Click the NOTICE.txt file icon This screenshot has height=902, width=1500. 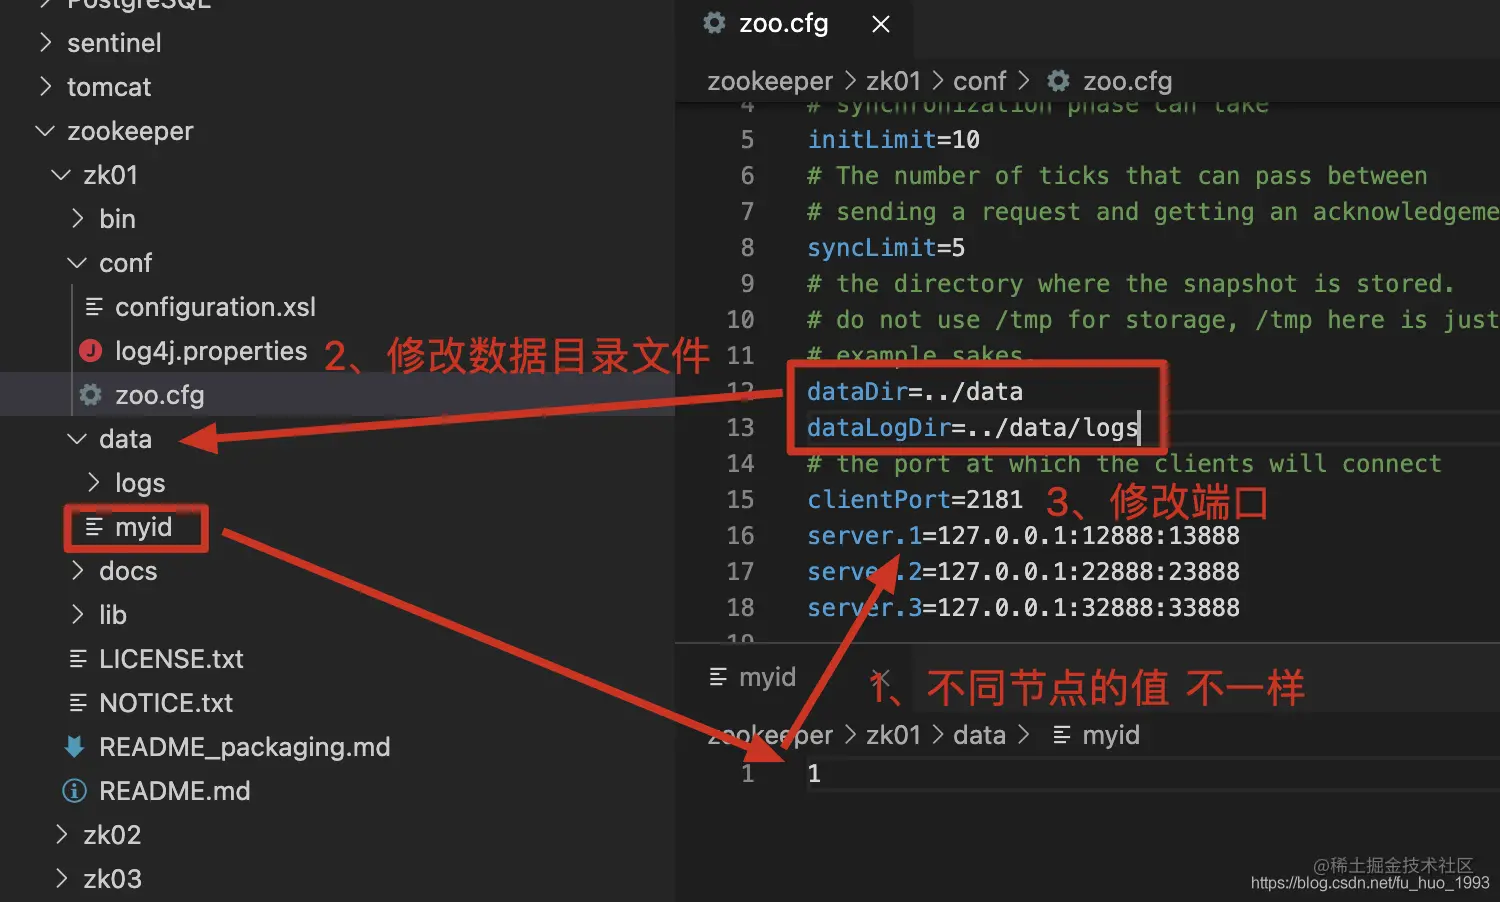[x=78, y=703]
